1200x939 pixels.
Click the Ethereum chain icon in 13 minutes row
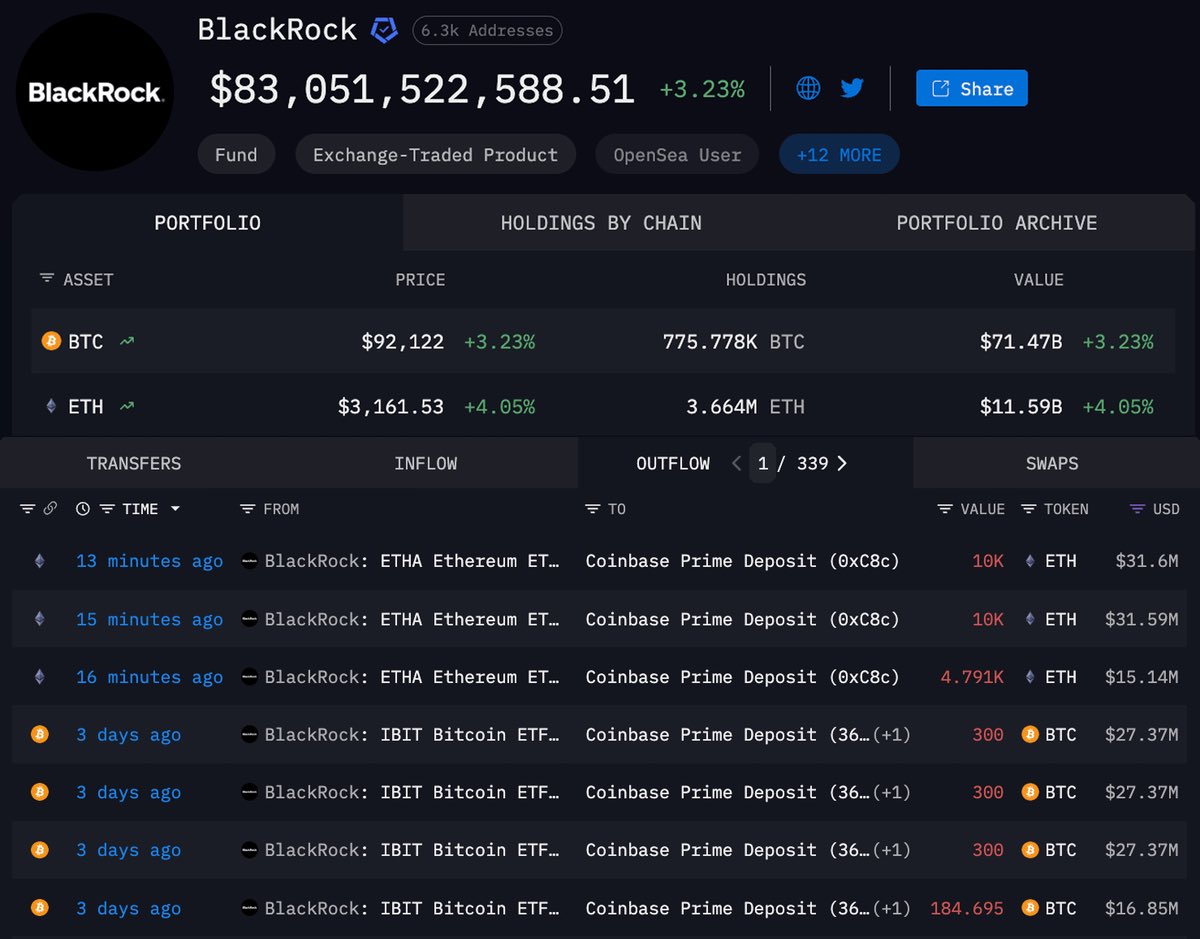[x=40, y=561]
